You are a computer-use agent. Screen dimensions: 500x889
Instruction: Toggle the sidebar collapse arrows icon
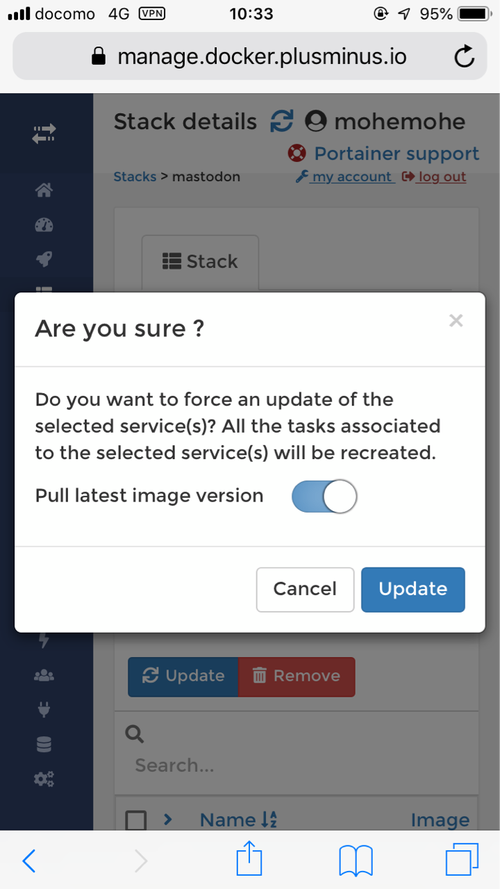tap(44, 134)
